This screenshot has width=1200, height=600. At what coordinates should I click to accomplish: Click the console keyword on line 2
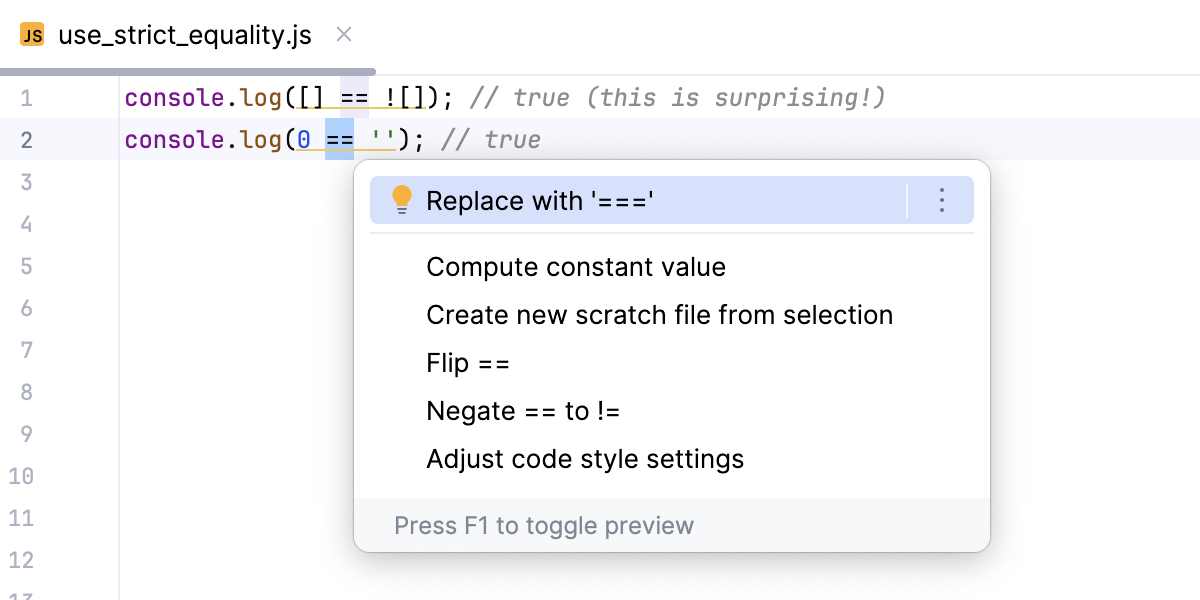pyautogui.click(x=171, y=140)
